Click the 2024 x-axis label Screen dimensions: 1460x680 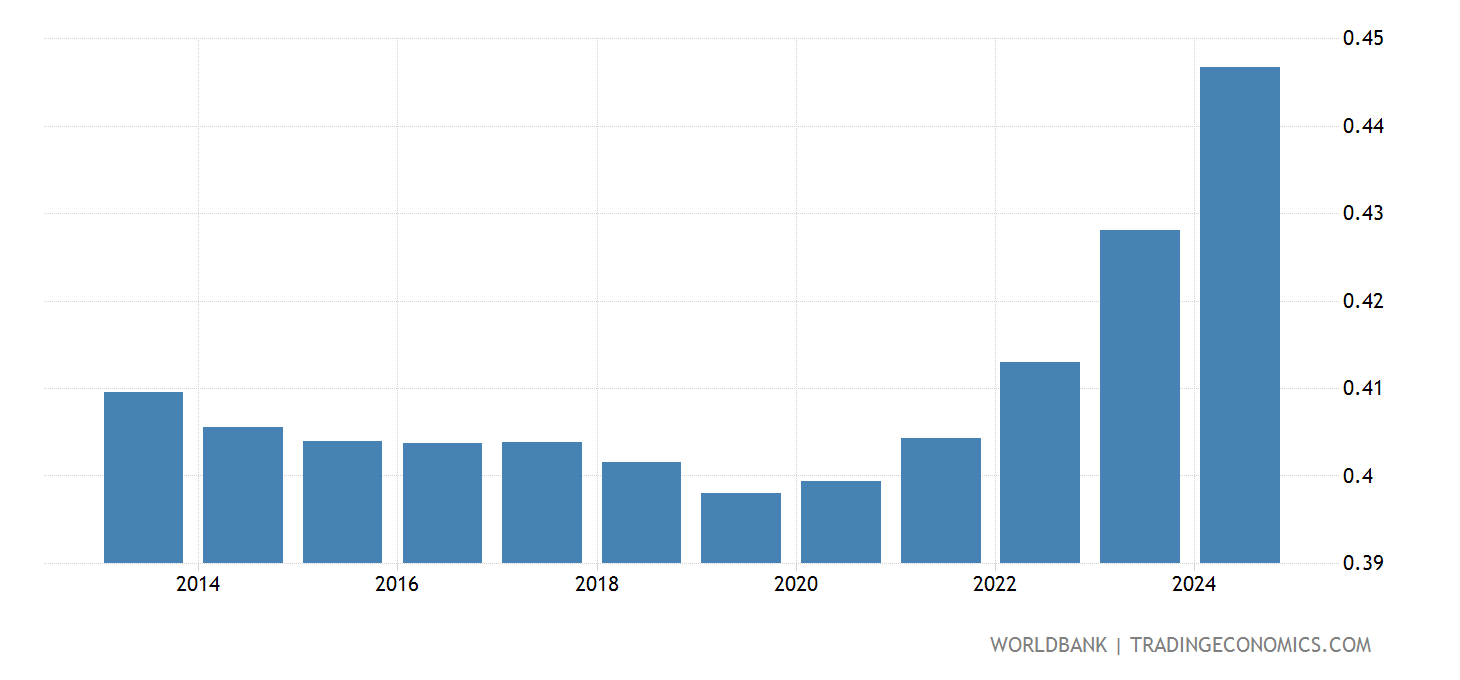[x=1194, y=585]
